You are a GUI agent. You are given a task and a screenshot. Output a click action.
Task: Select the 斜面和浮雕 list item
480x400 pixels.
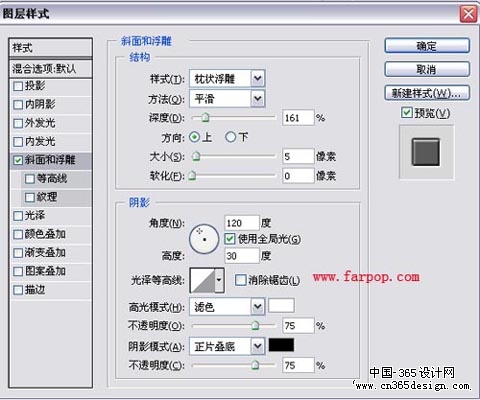click(x=51, y=160)
